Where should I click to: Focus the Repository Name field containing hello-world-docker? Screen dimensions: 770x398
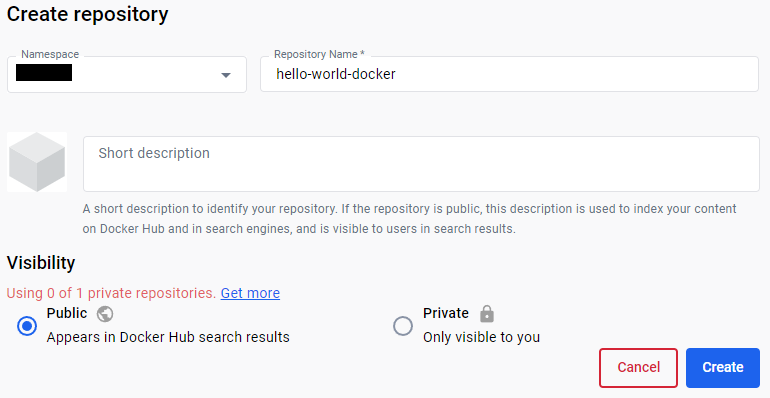509,74
